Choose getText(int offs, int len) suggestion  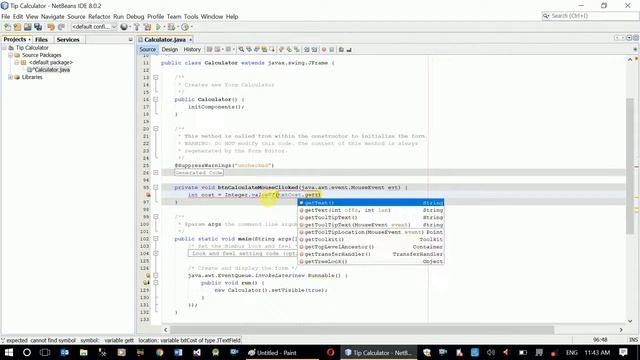[x=370, y=210]
